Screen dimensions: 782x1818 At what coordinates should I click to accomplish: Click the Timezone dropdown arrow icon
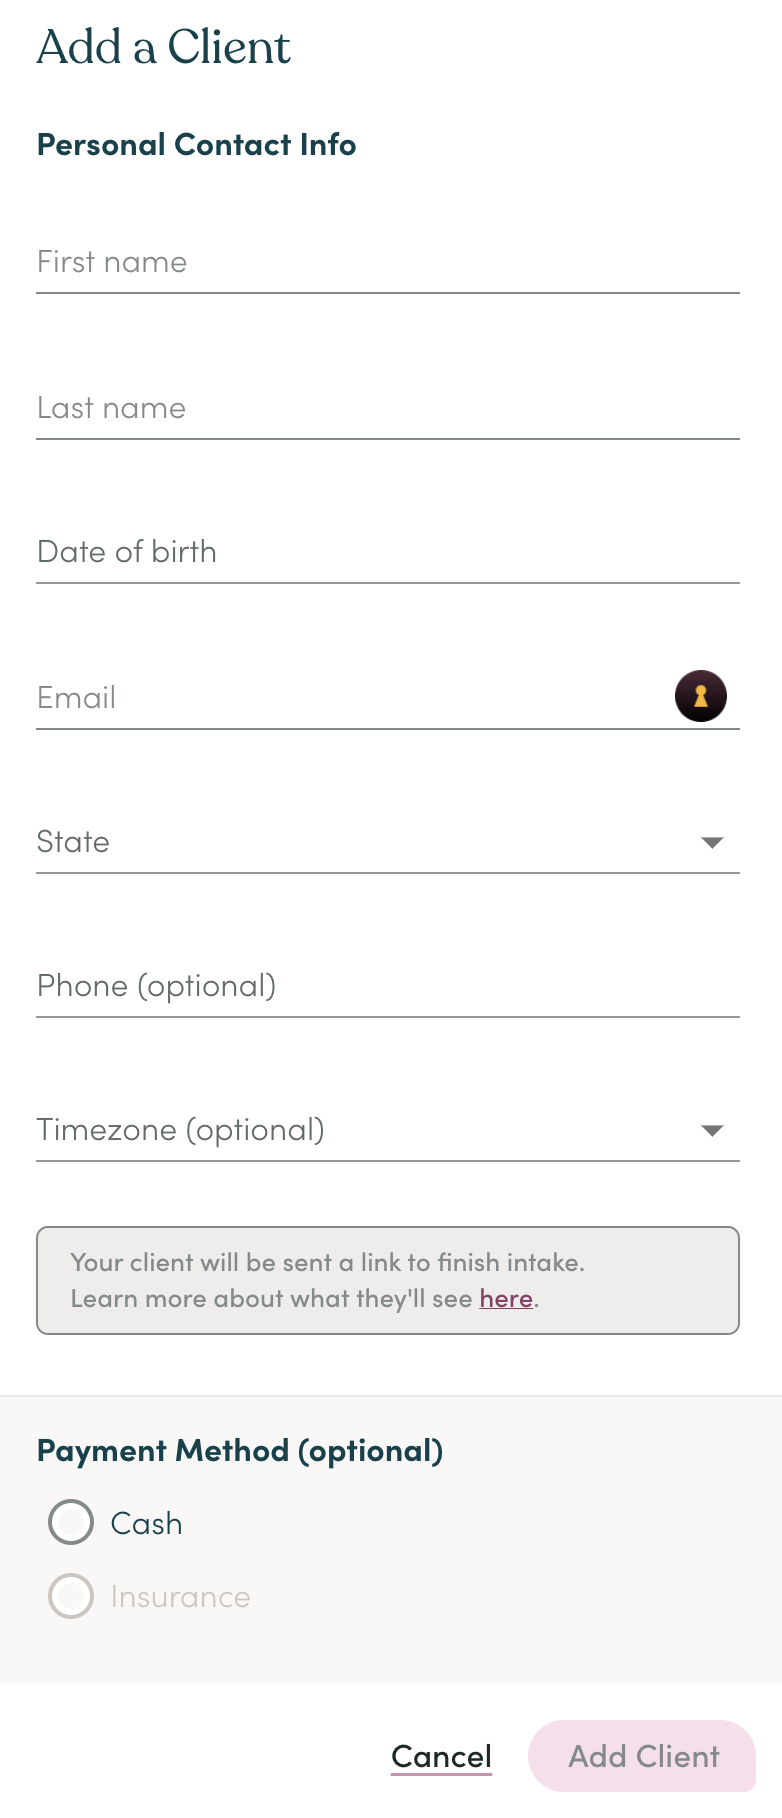point(712,1131)
